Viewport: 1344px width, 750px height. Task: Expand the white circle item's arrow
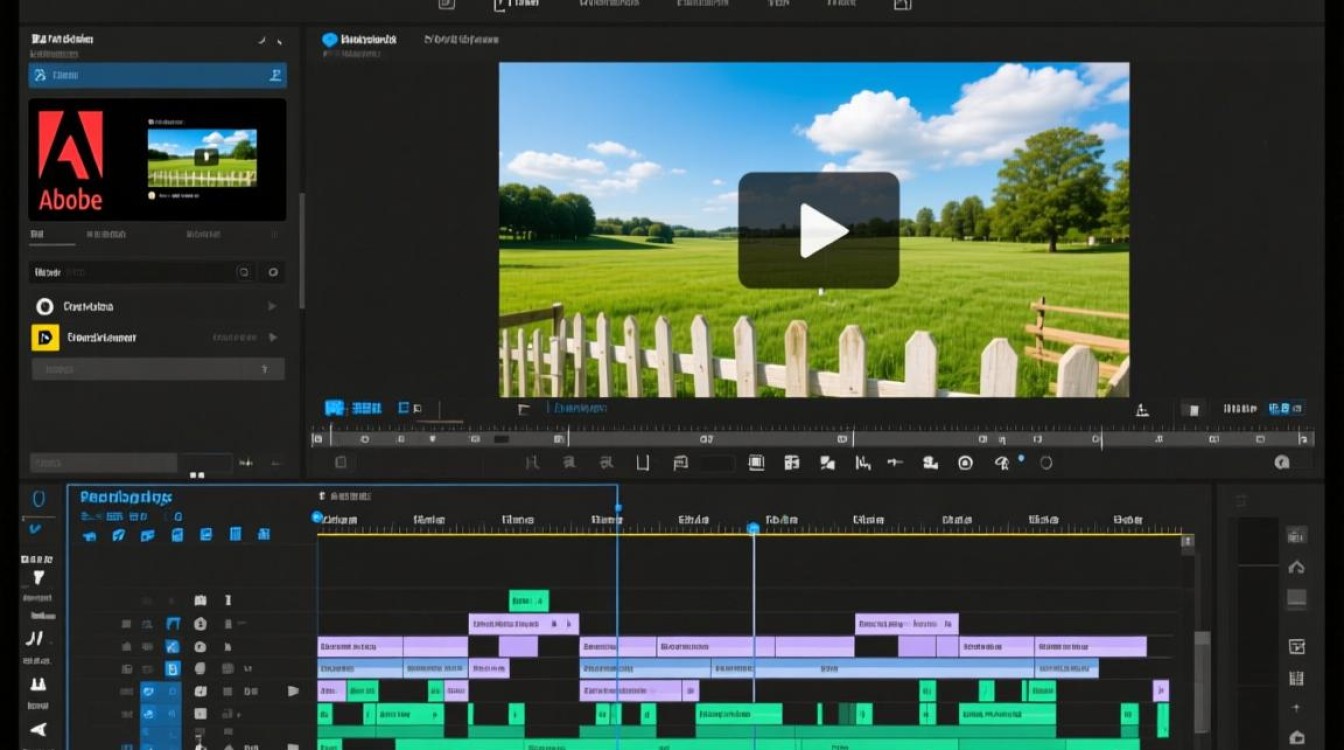tap(271, 307)
